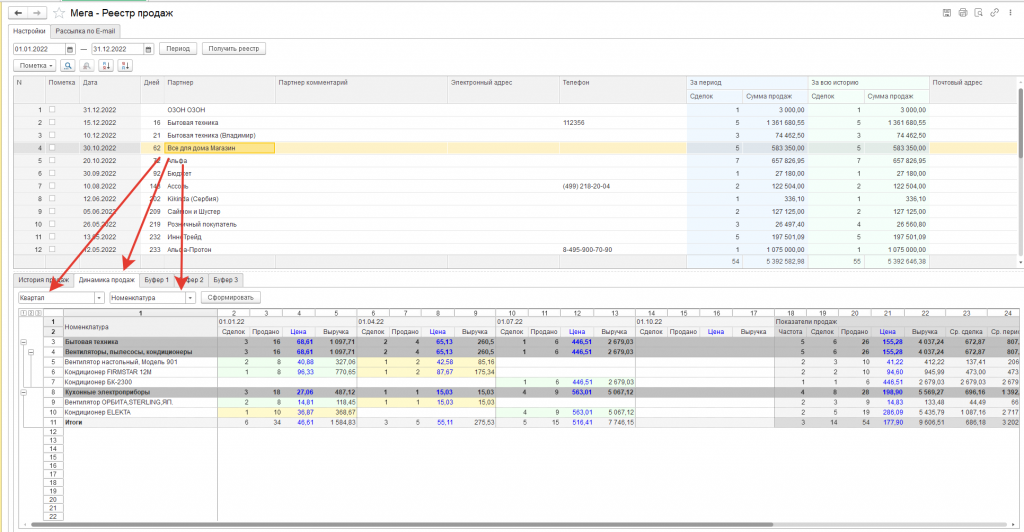The width and height of the screenshot is (1024, 532).
Task: Click the Получить реестр button
Action: (x=234, y=49)
